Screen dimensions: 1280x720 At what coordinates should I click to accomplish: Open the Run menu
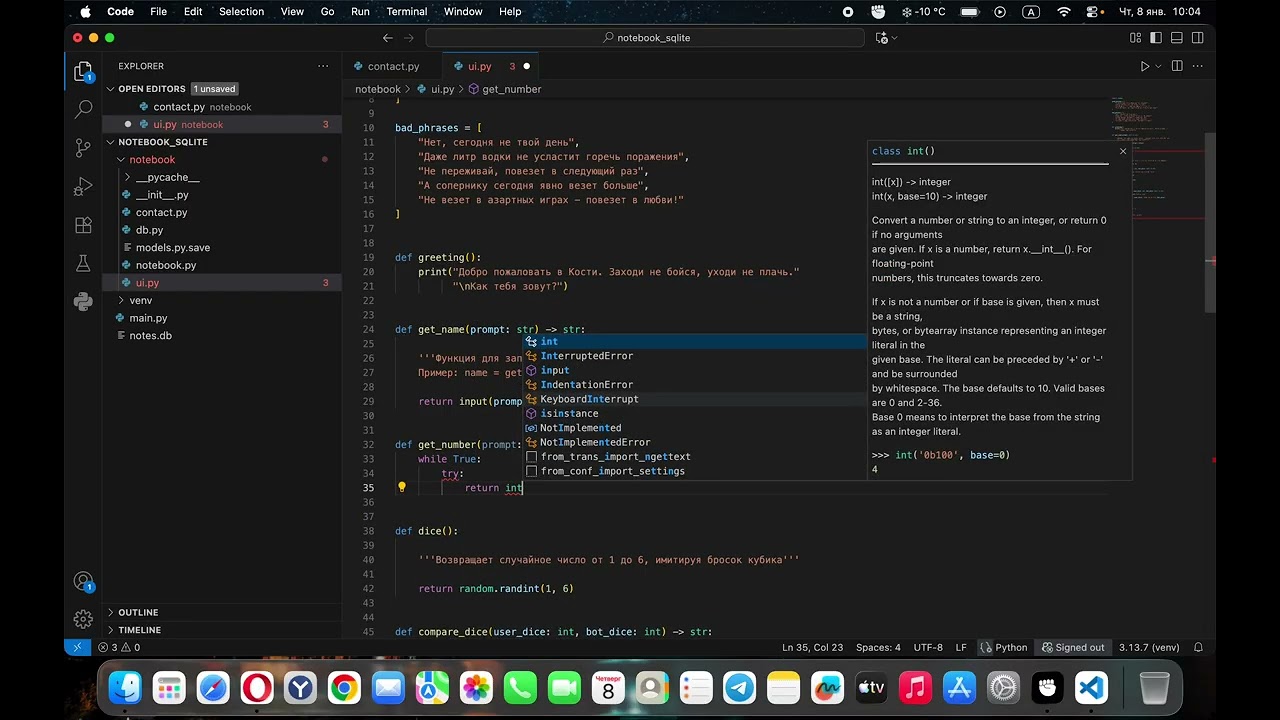click(360, 12)
